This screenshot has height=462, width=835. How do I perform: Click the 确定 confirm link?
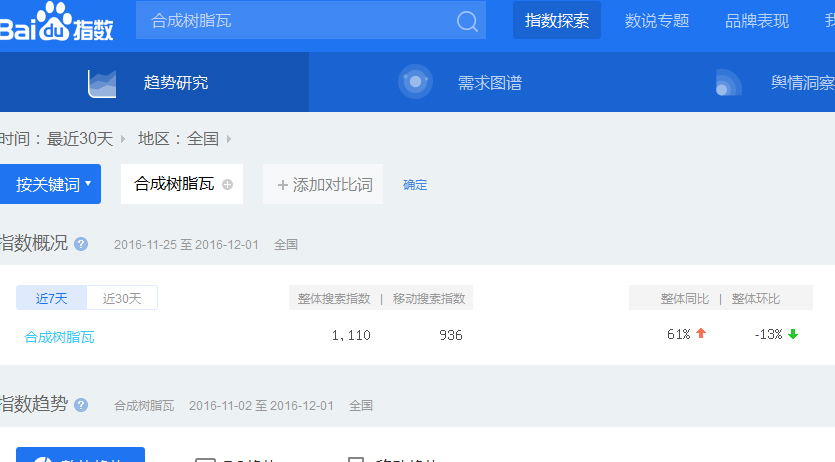pyautogui.click(x=415, y=185)
